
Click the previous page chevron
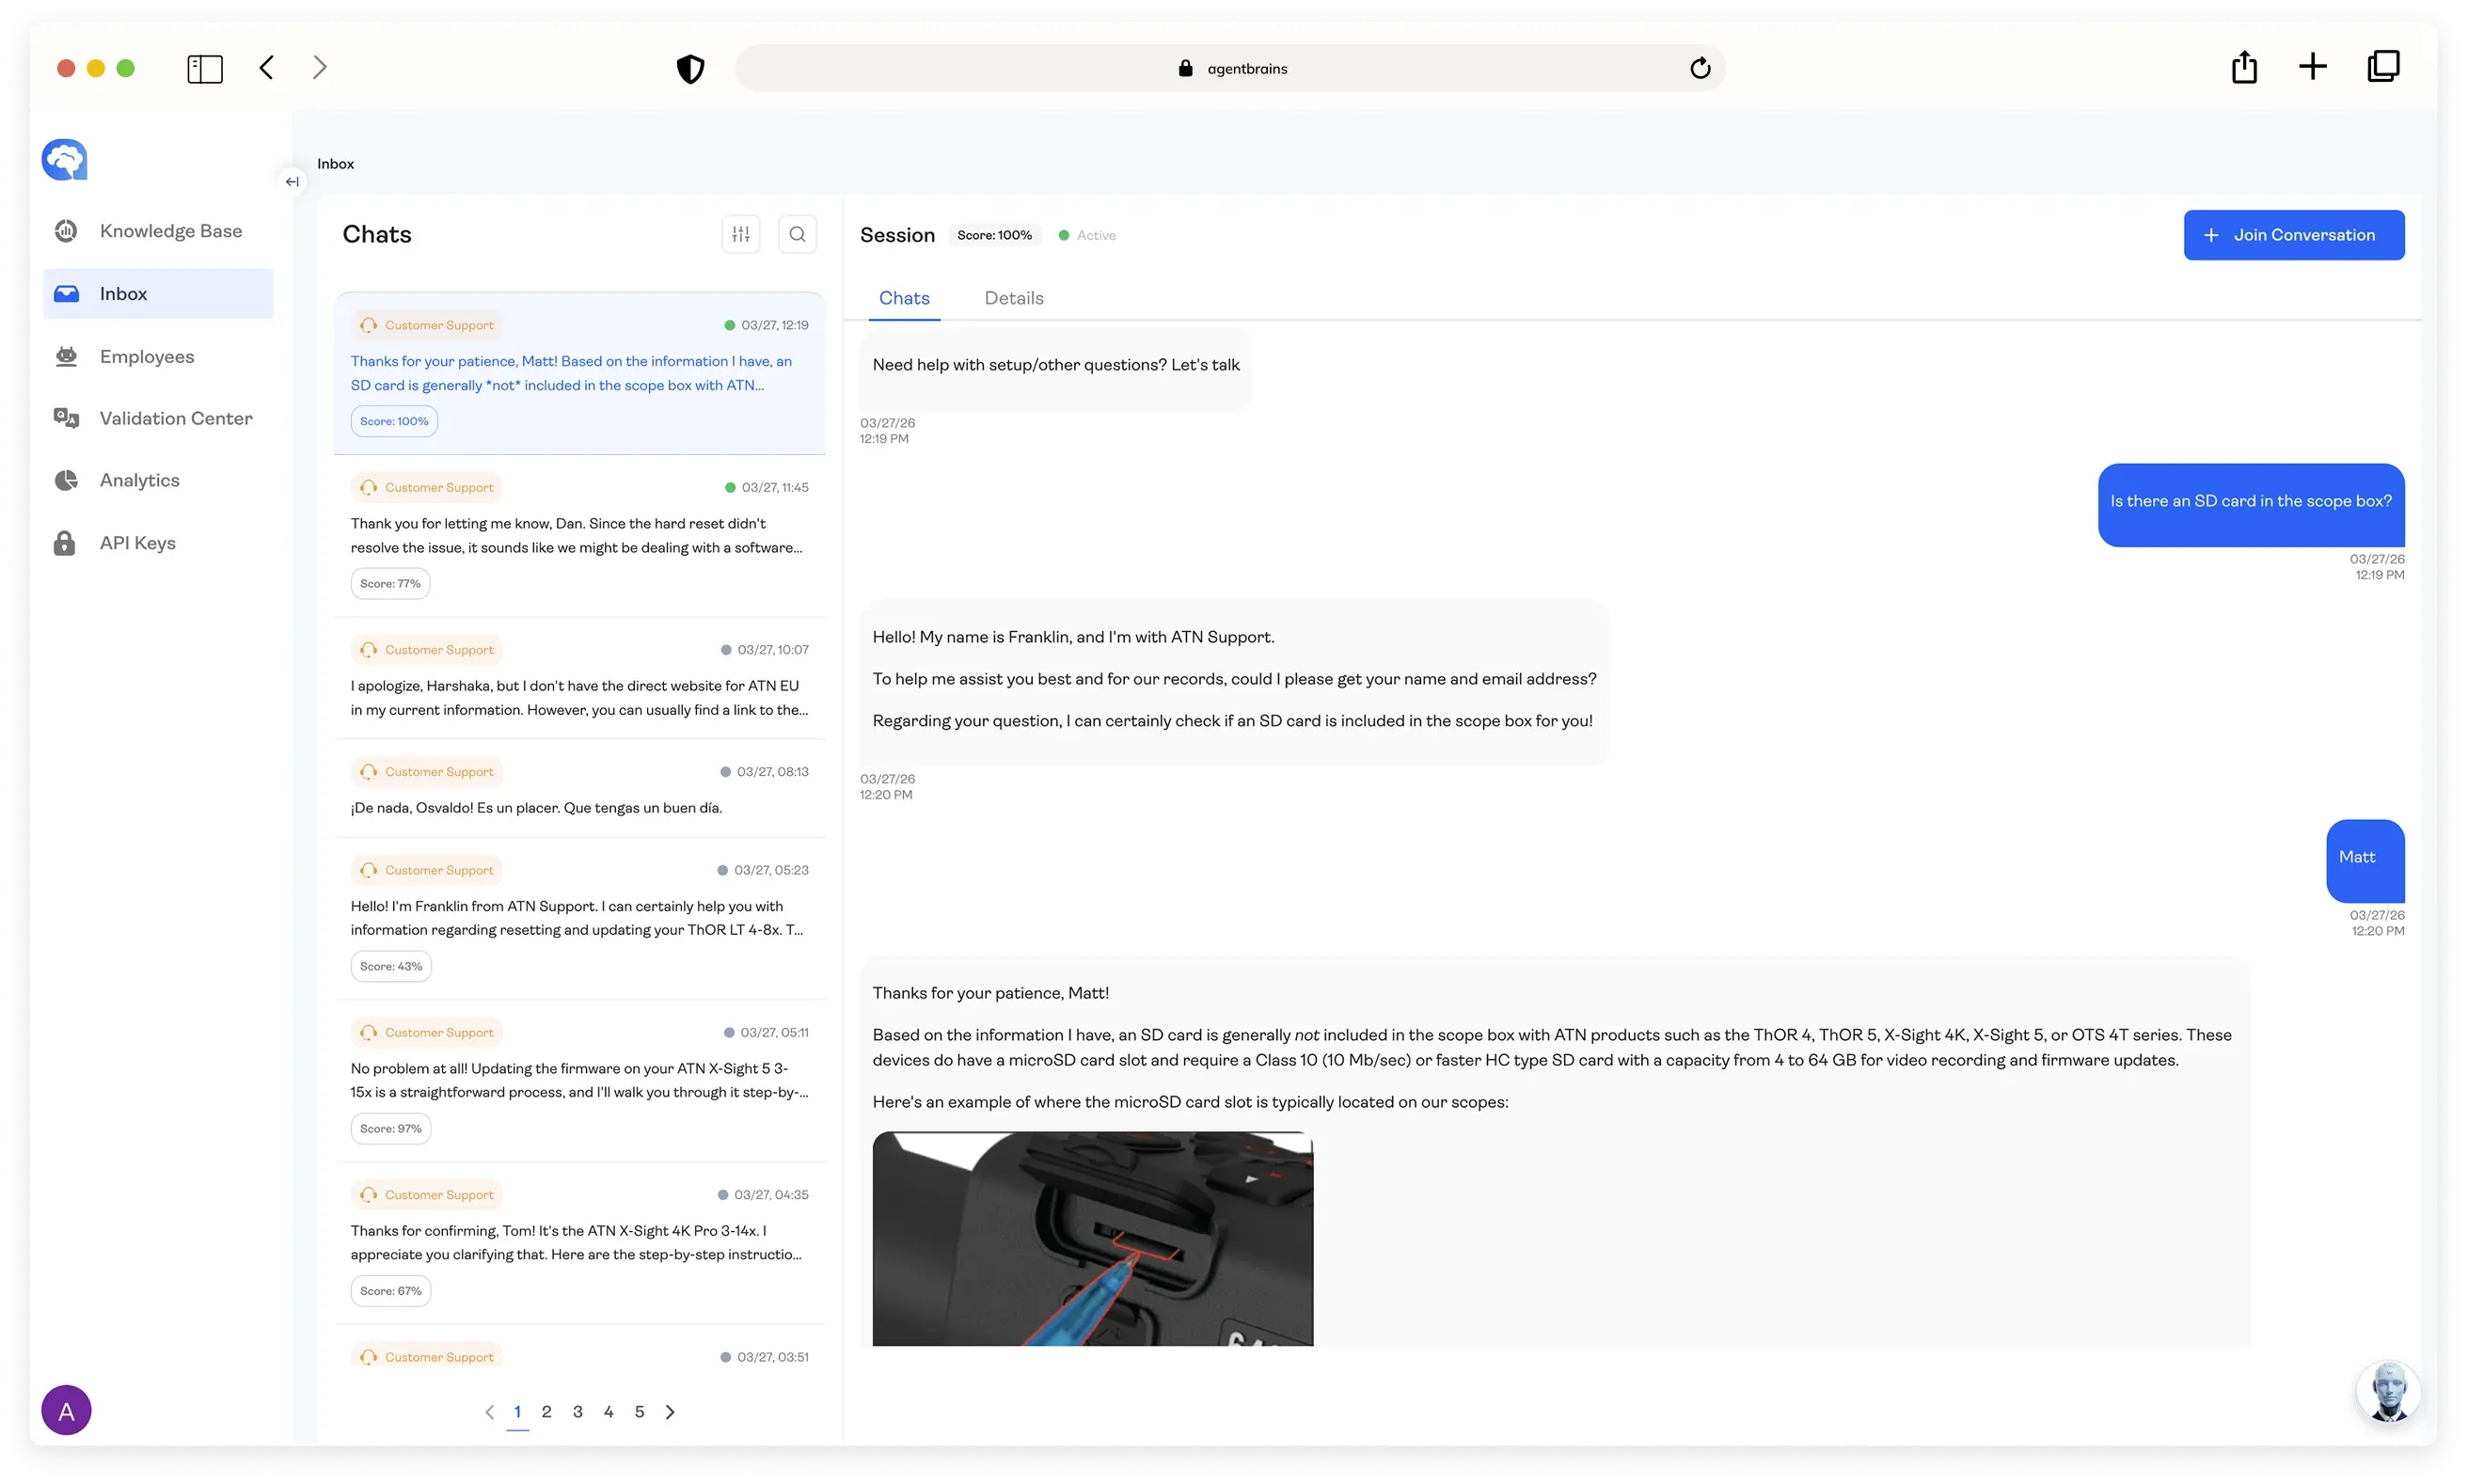point(489,1412)
